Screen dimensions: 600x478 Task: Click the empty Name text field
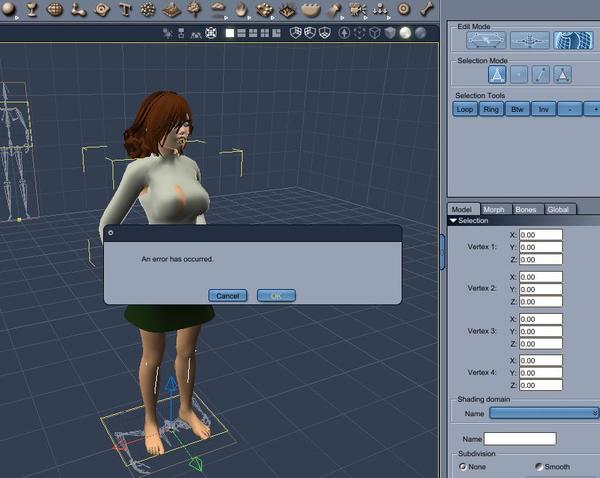tap(520, 439)
